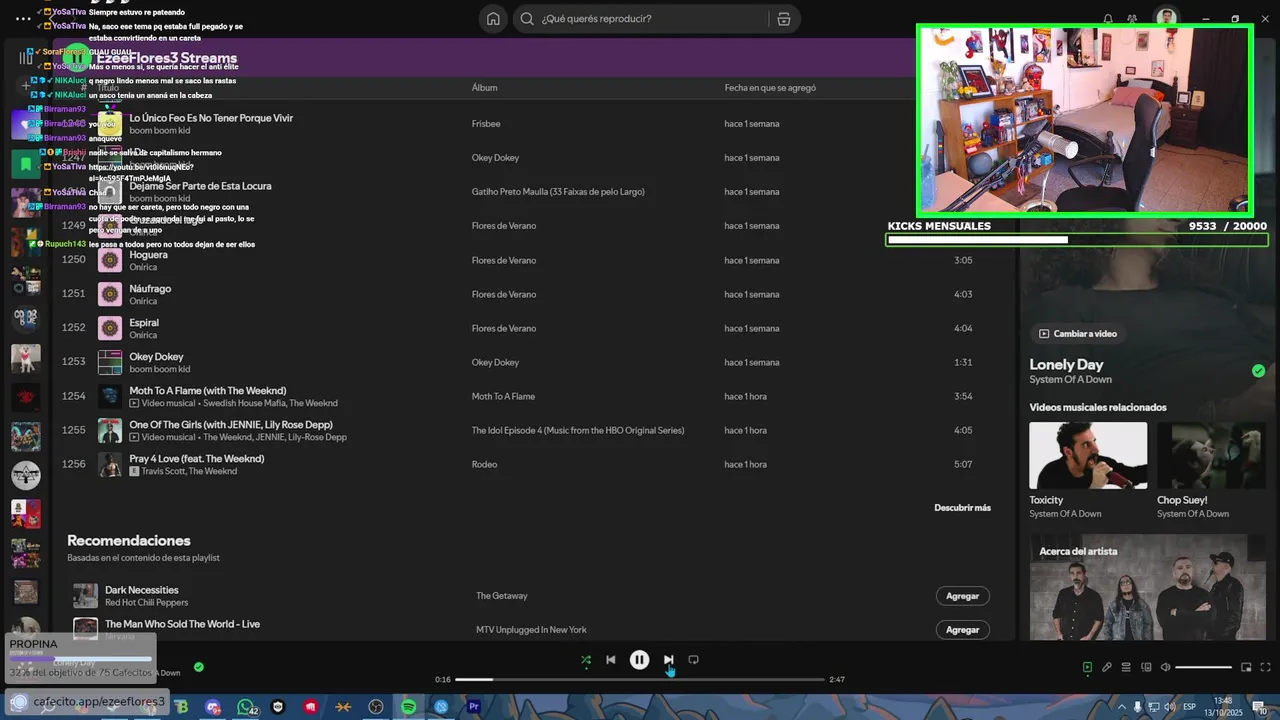Image resolution: width=1280 pixels, height=720 pixels.
Task: Open the Toxicity music video thumbnail
Action: (1088, 455)
